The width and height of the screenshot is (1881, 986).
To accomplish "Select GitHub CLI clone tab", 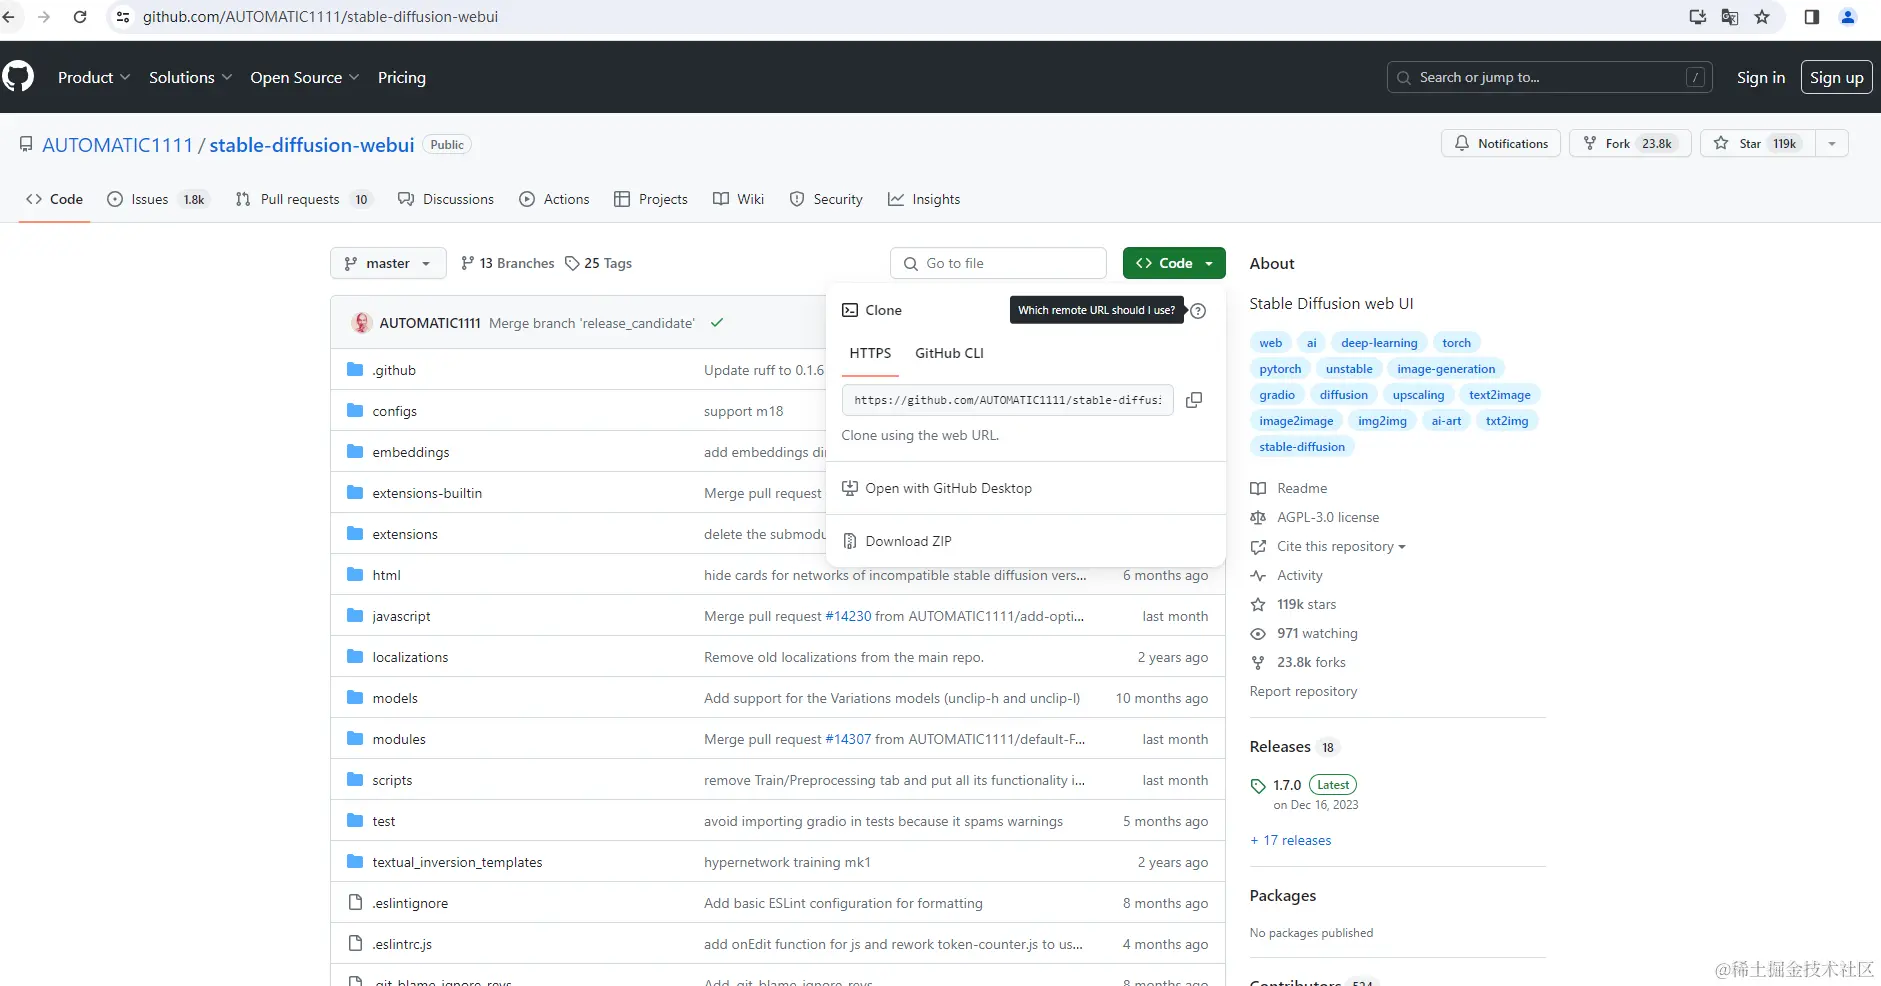I will pos(949,353).
